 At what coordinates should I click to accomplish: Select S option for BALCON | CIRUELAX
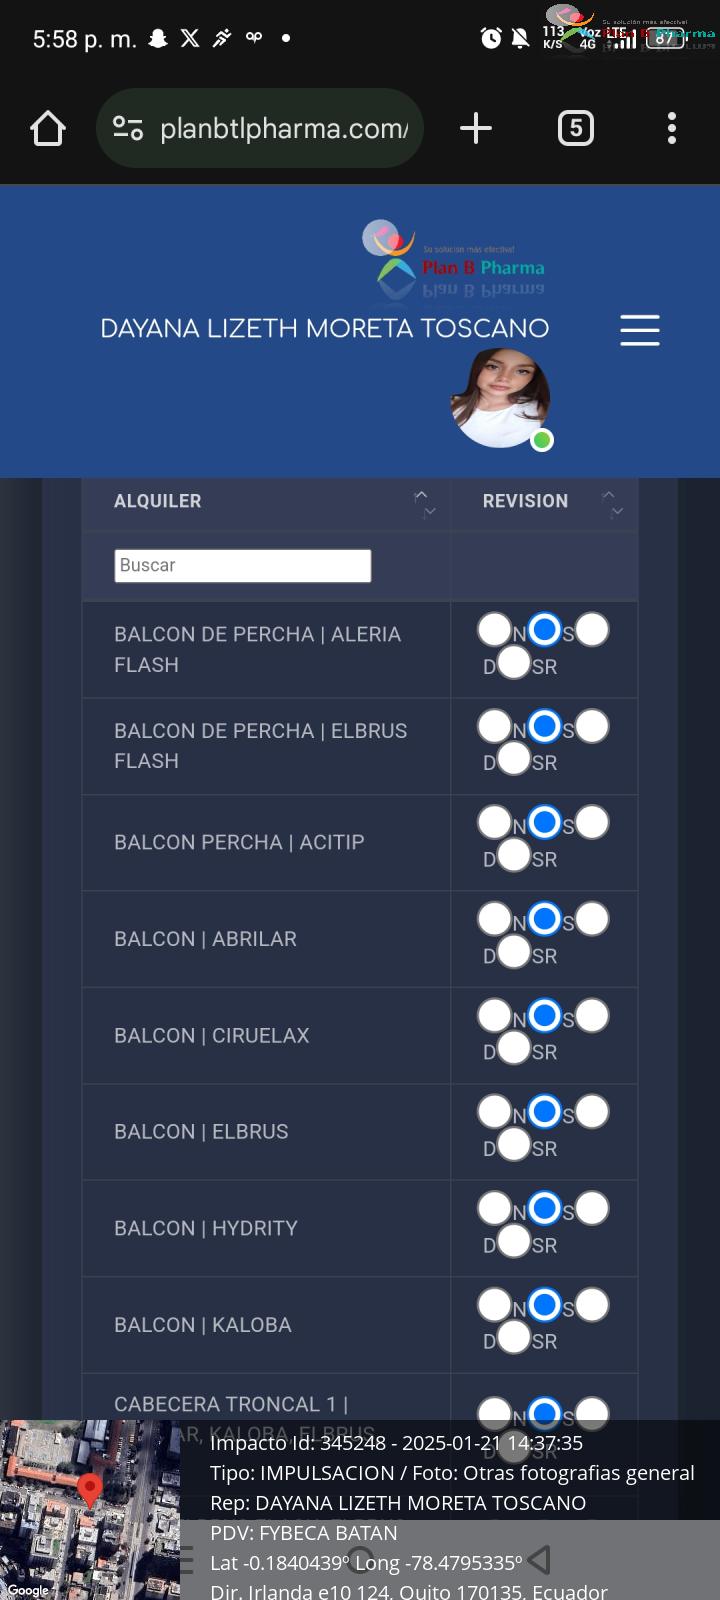tap(544, 1016)
